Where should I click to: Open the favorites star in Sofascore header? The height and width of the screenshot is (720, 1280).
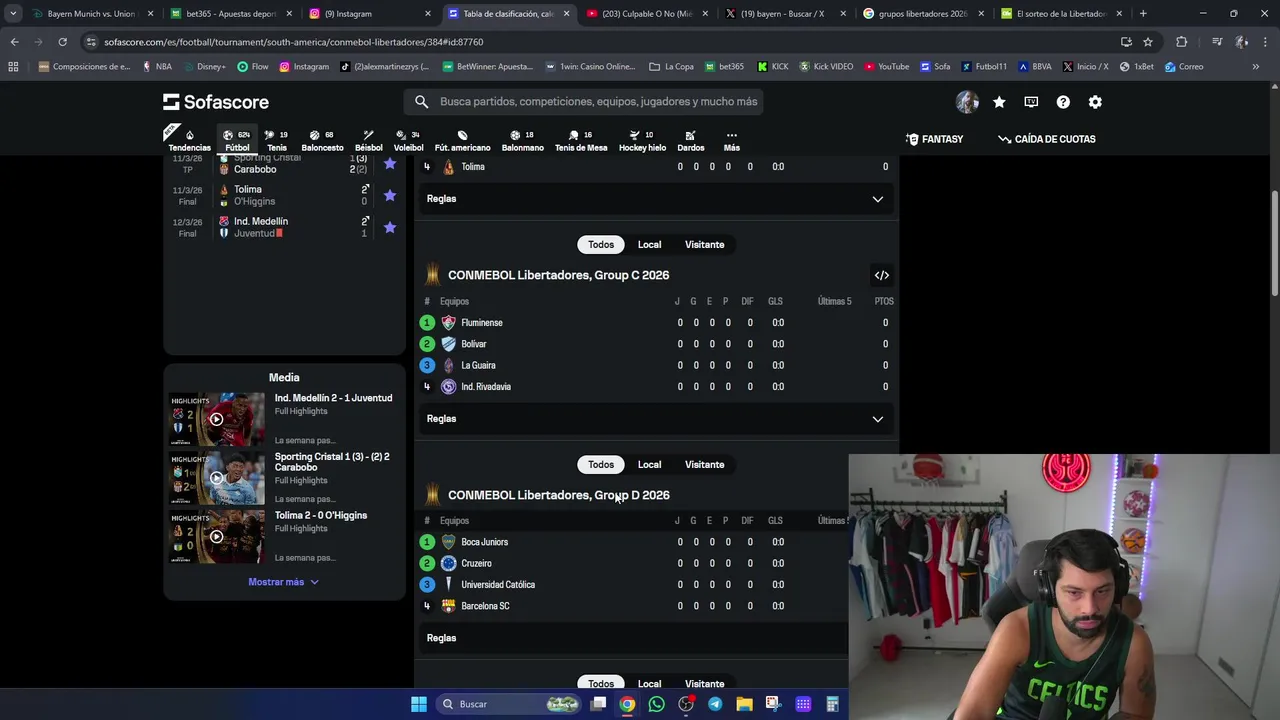pyautogui.click(x=999, y=102)
